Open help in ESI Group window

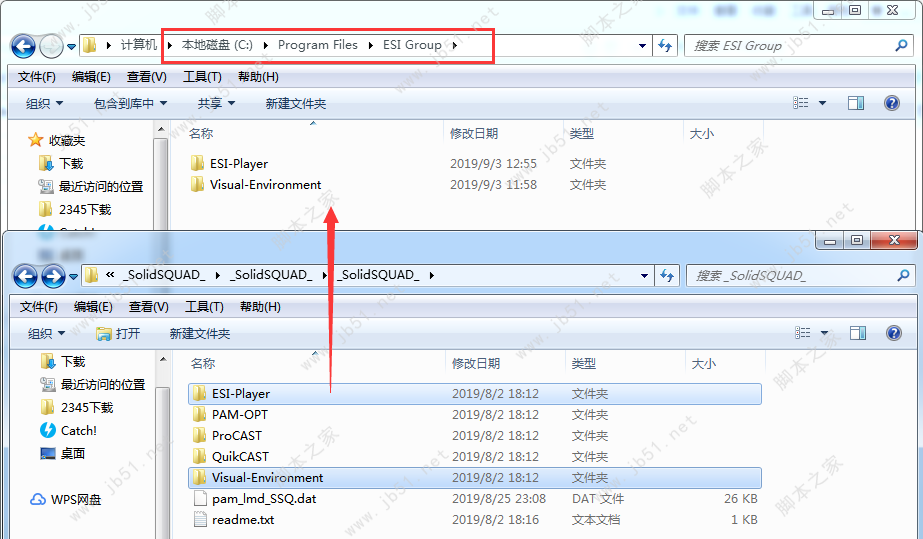892,103
